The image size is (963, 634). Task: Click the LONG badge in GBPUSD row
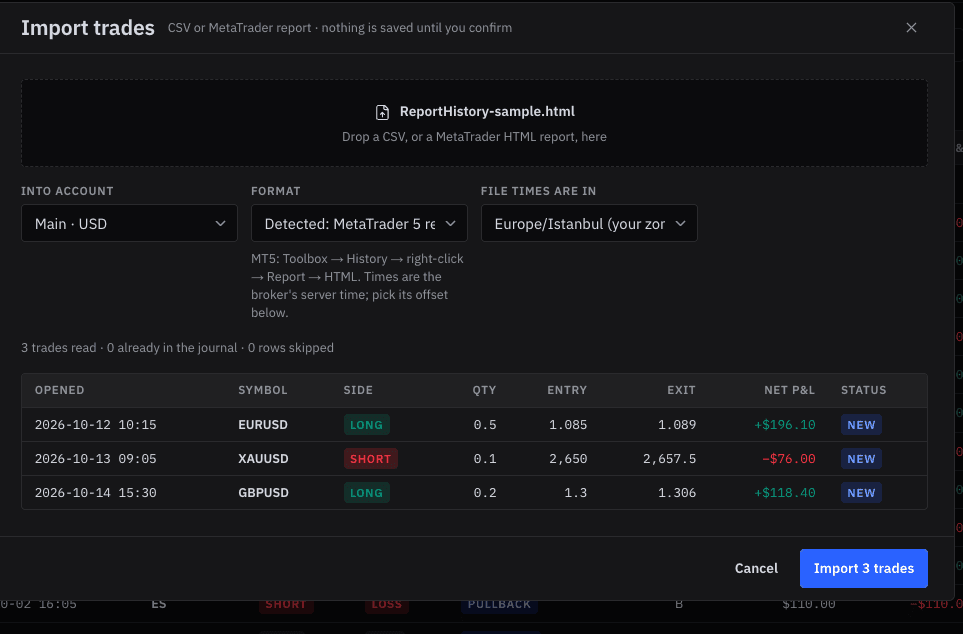click(x=367, y=493)
